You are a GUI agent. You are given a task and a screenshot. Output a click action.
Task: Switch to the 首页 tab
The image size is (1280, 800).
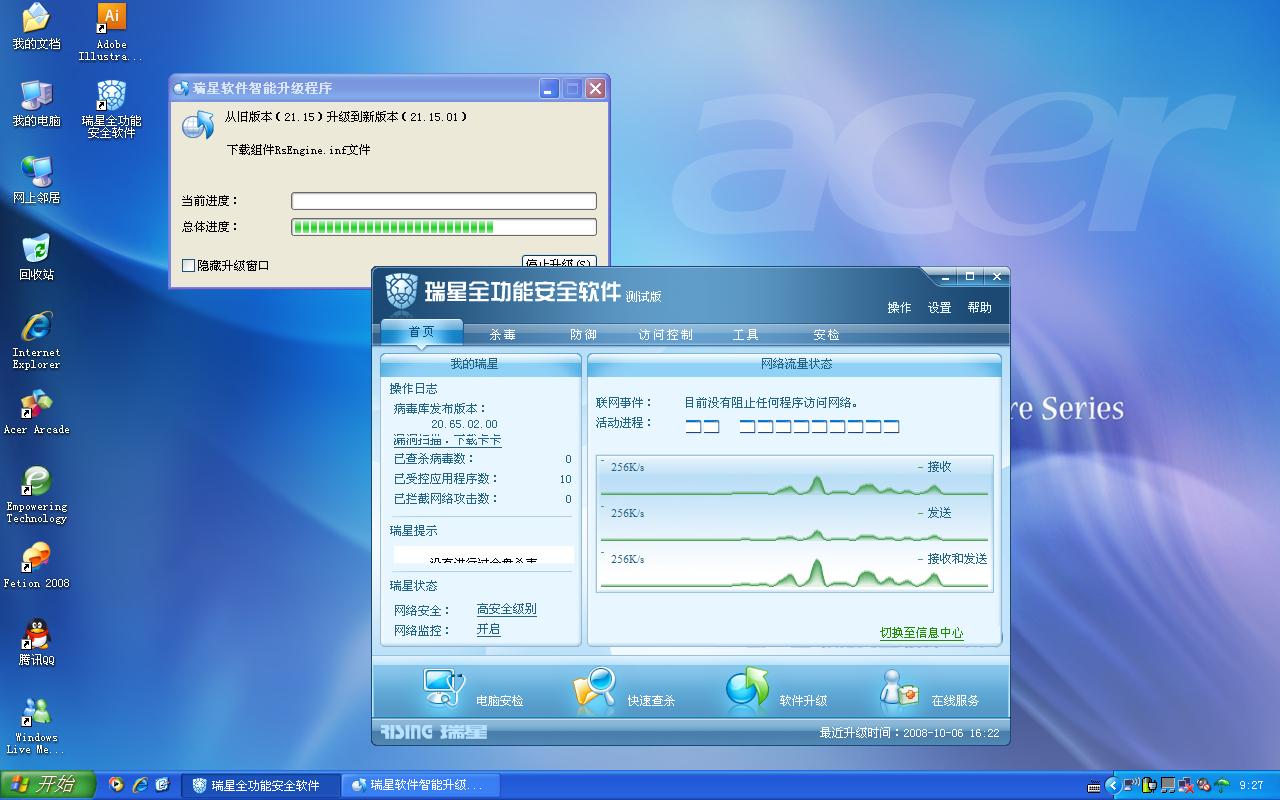click(x=422, y=332)
